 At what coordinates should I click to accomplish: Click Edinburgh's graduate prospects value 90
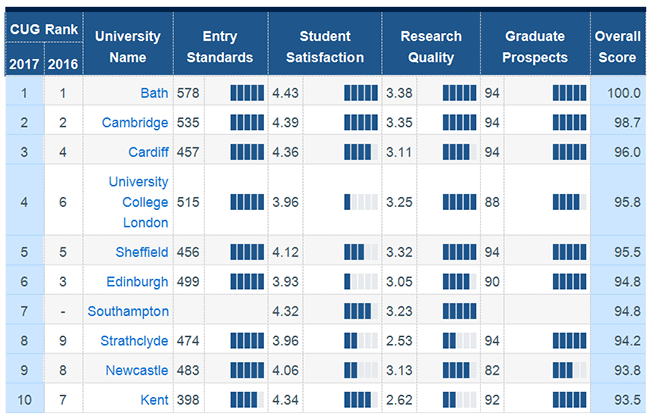click(492, 282)
